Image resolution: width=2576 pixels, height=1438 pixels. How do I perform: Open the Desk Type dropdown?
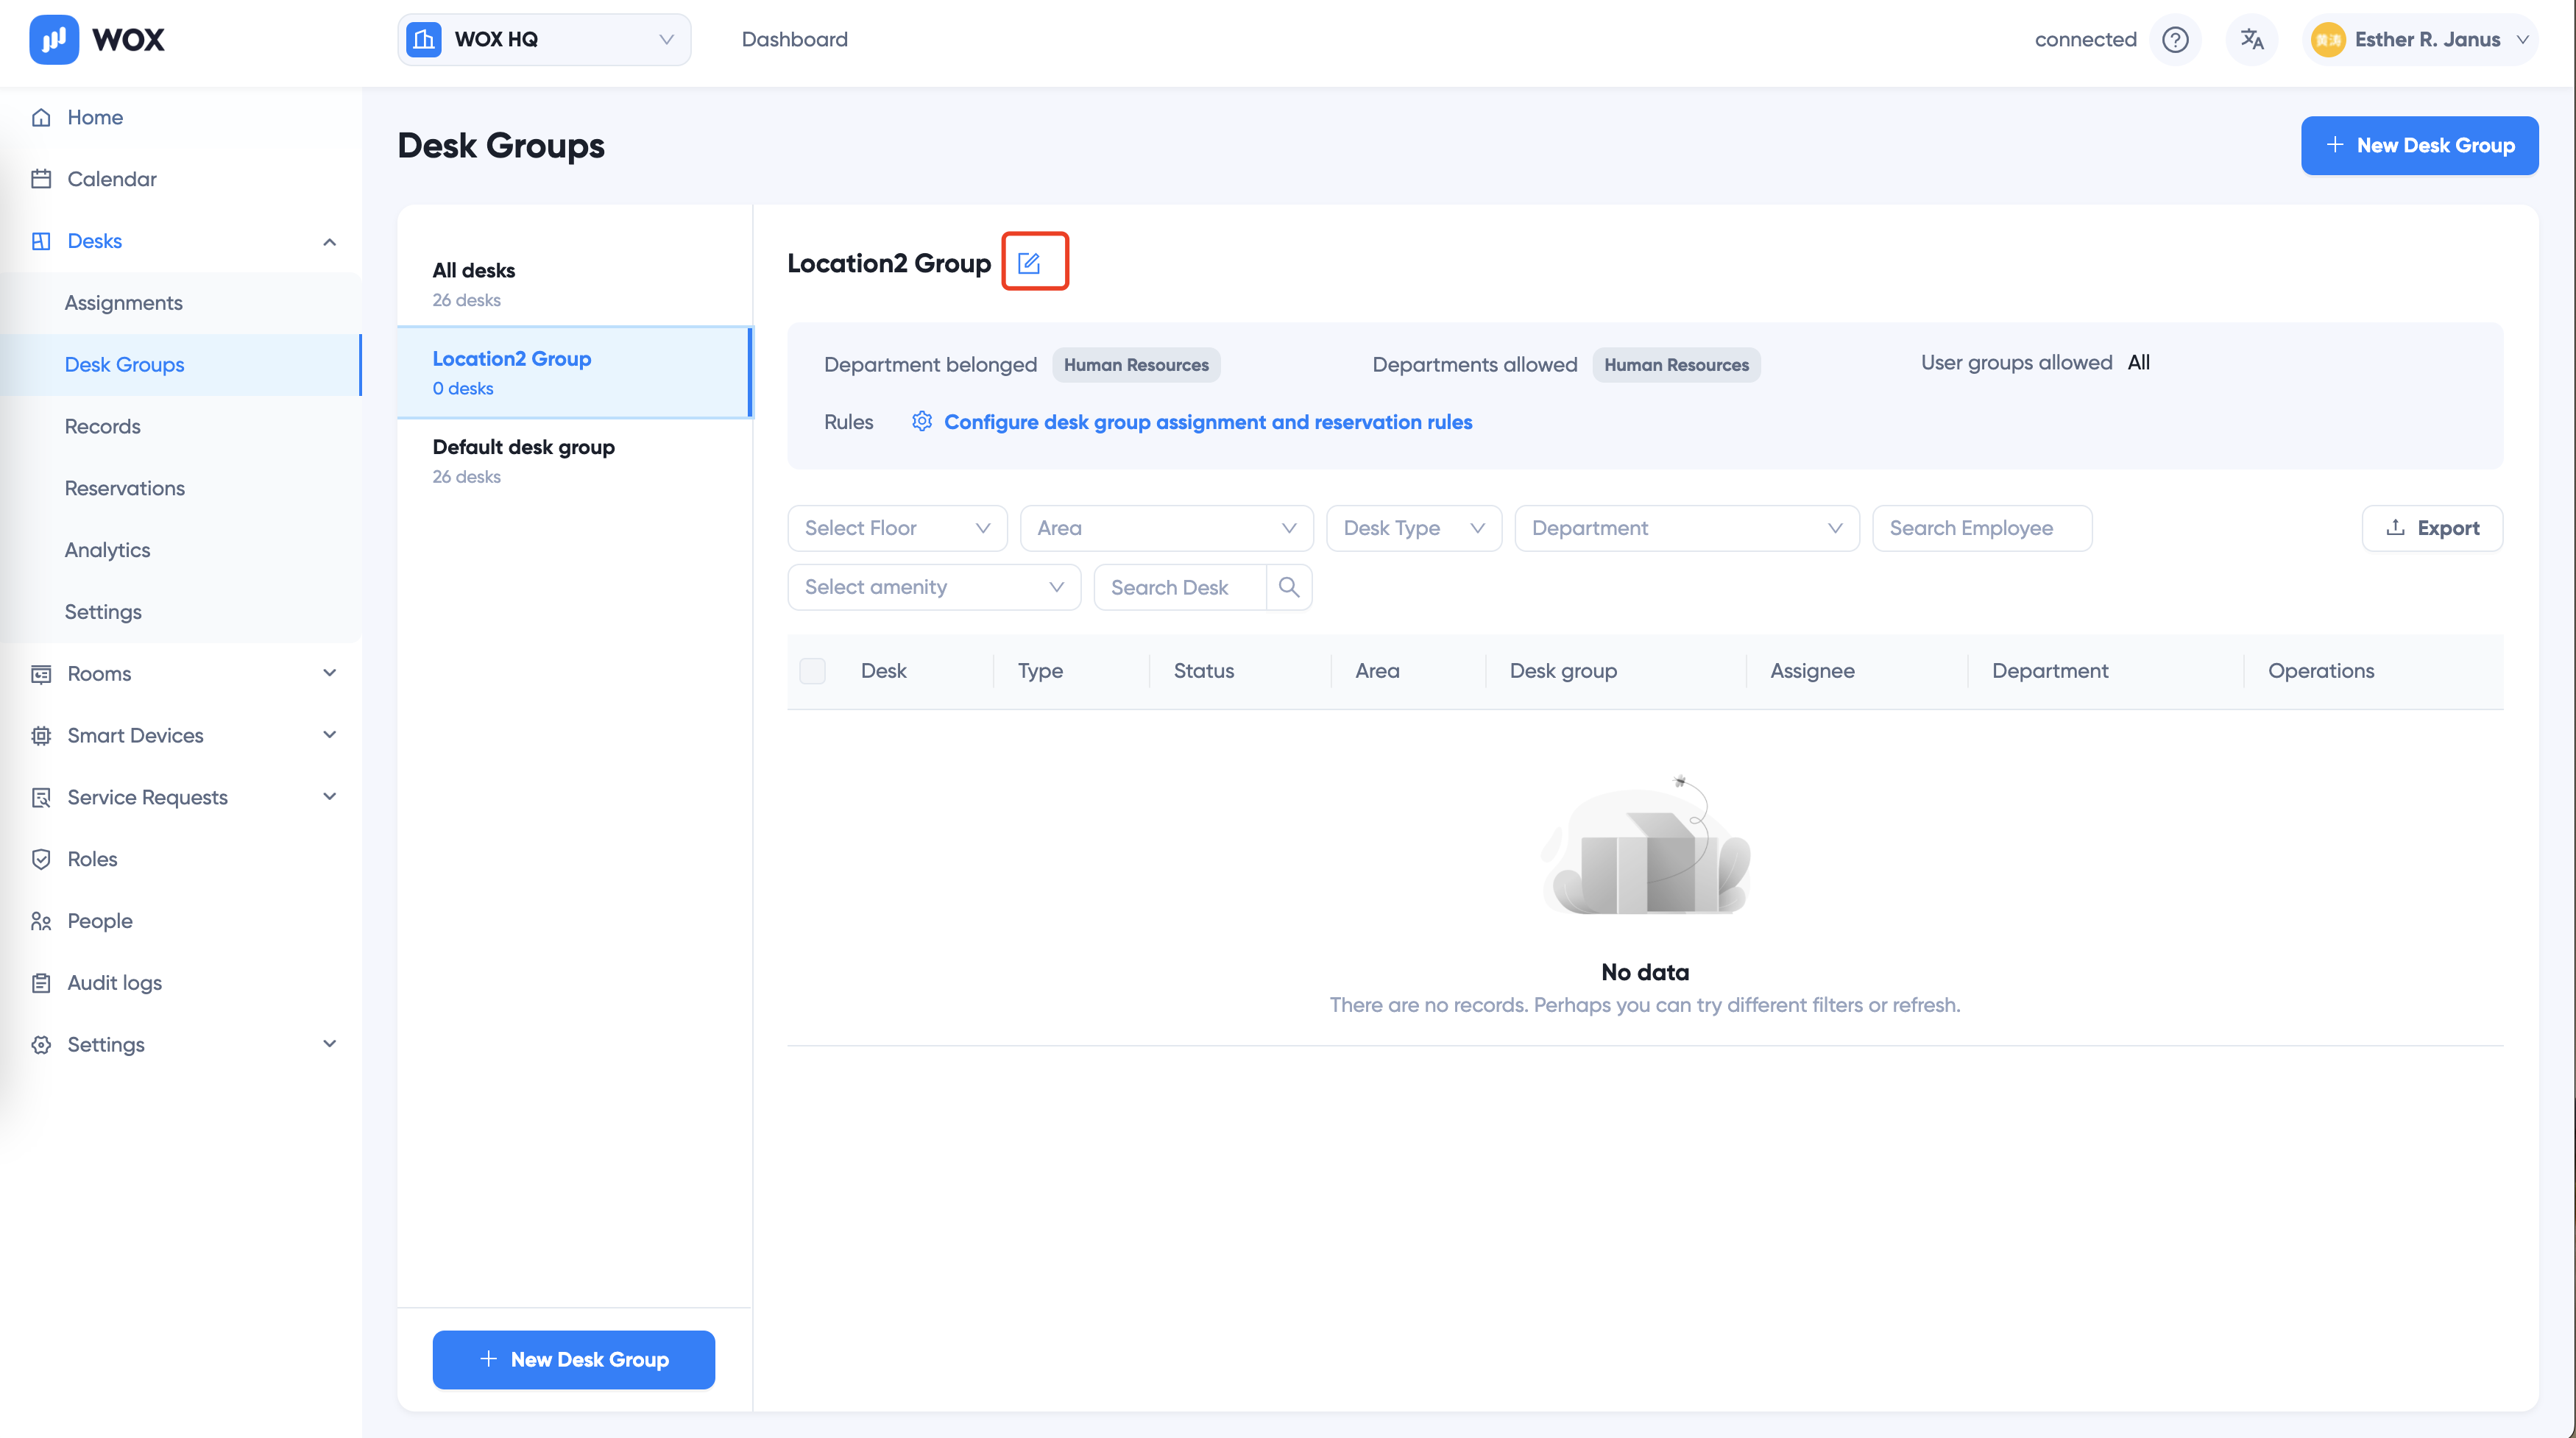pos(1413,528)
